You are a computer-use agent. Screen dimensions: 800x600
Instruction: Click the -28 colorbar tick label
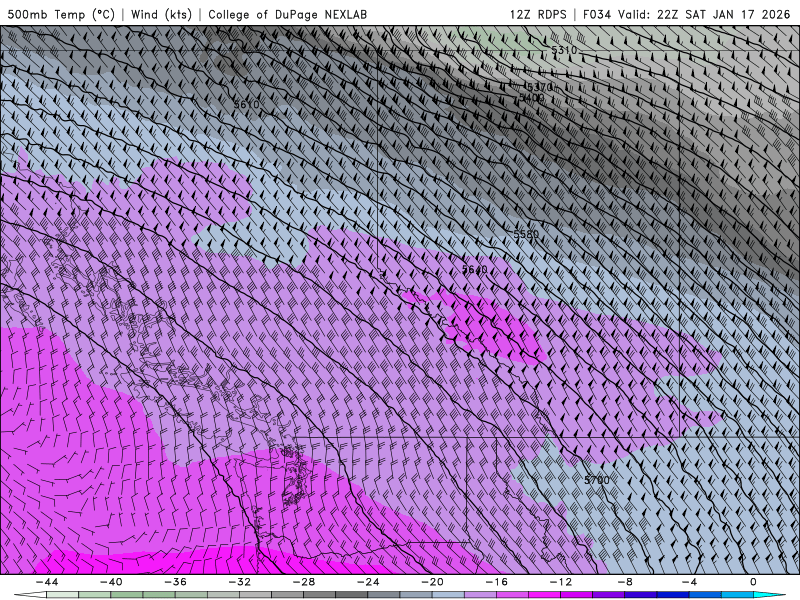point(304,582)
